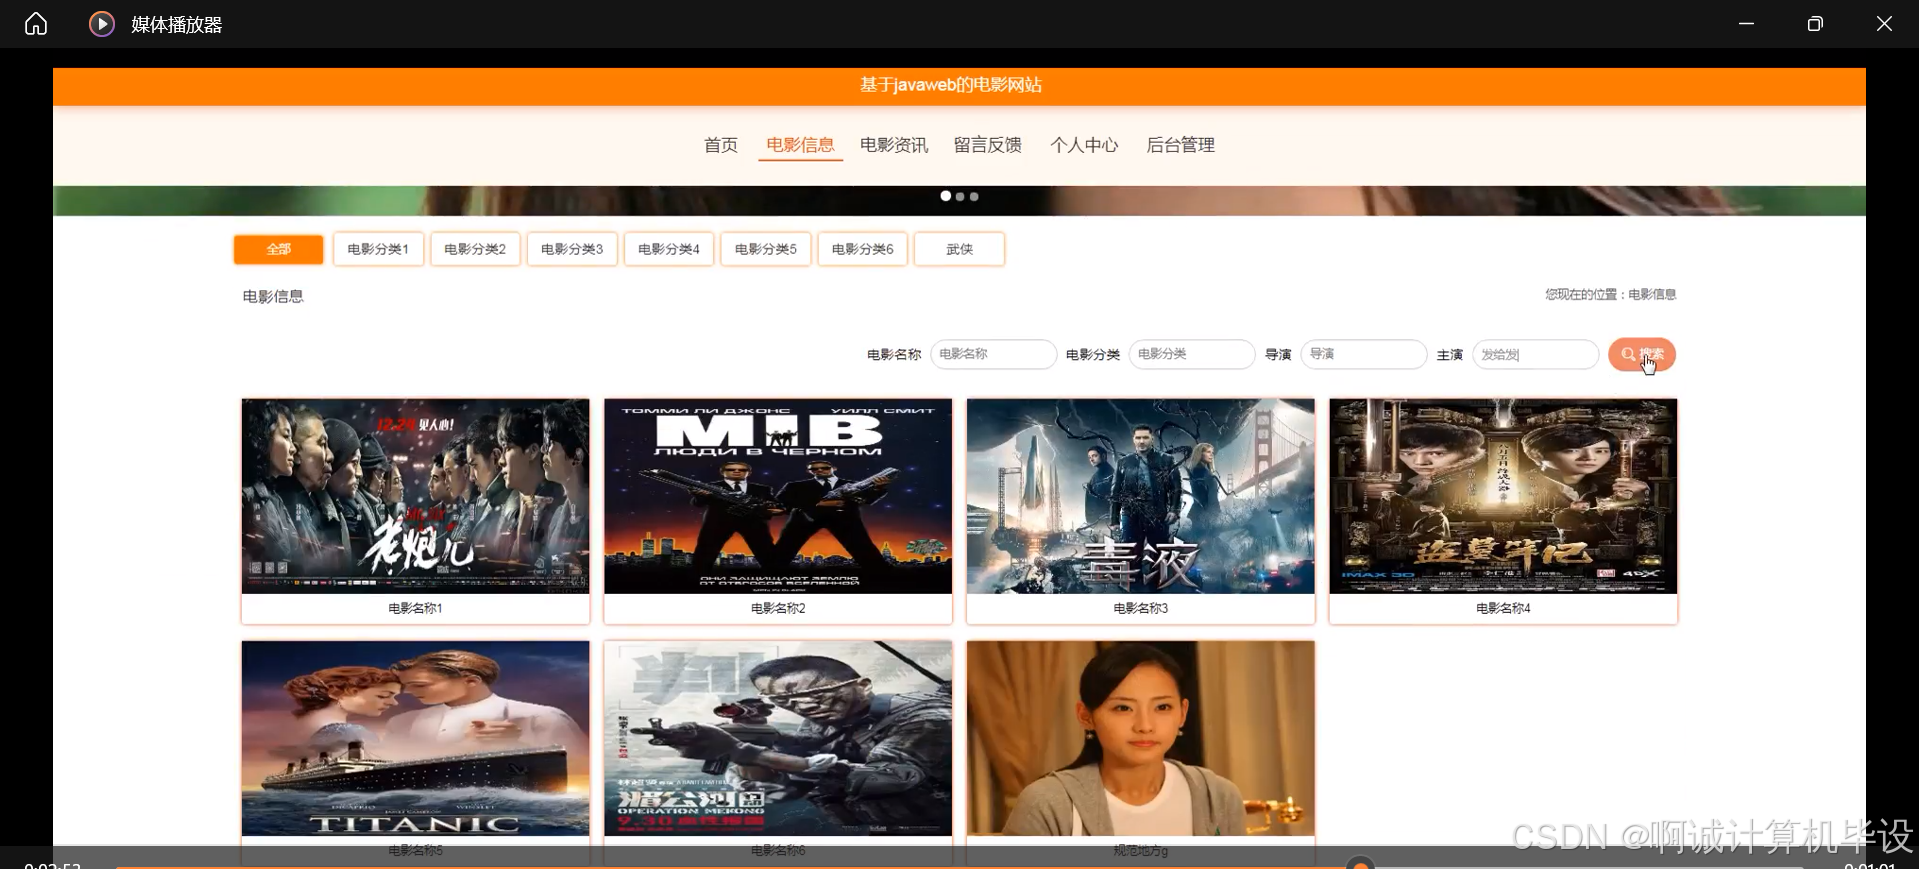Open the 电影名称4 poster
The width and height of the screenshot is (1919, 869).
pos(1503,496)
